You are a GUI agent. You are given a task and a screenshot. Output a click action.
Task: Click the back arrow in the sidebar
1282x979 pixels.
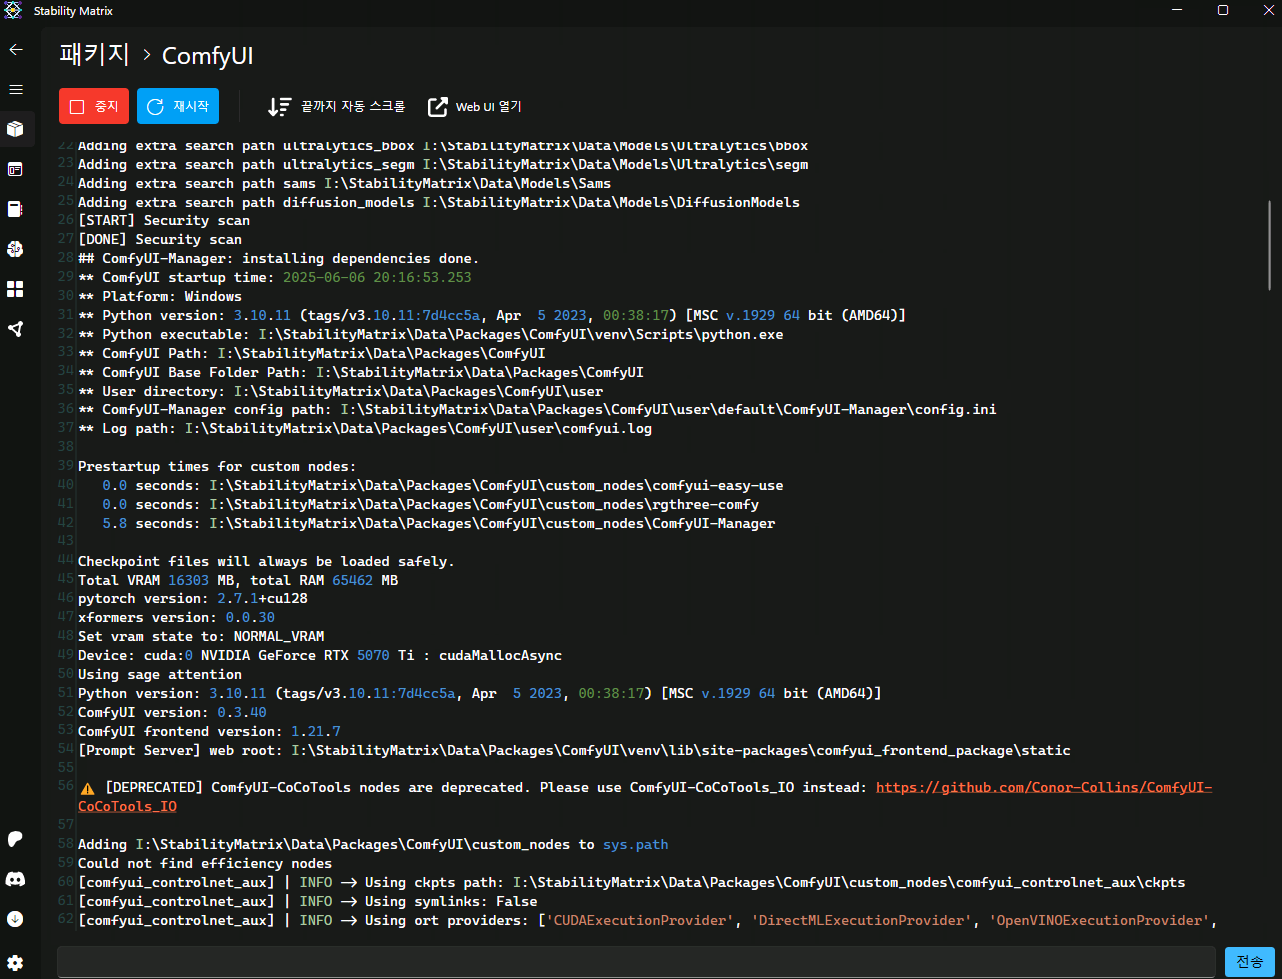[x=16, y=49]
